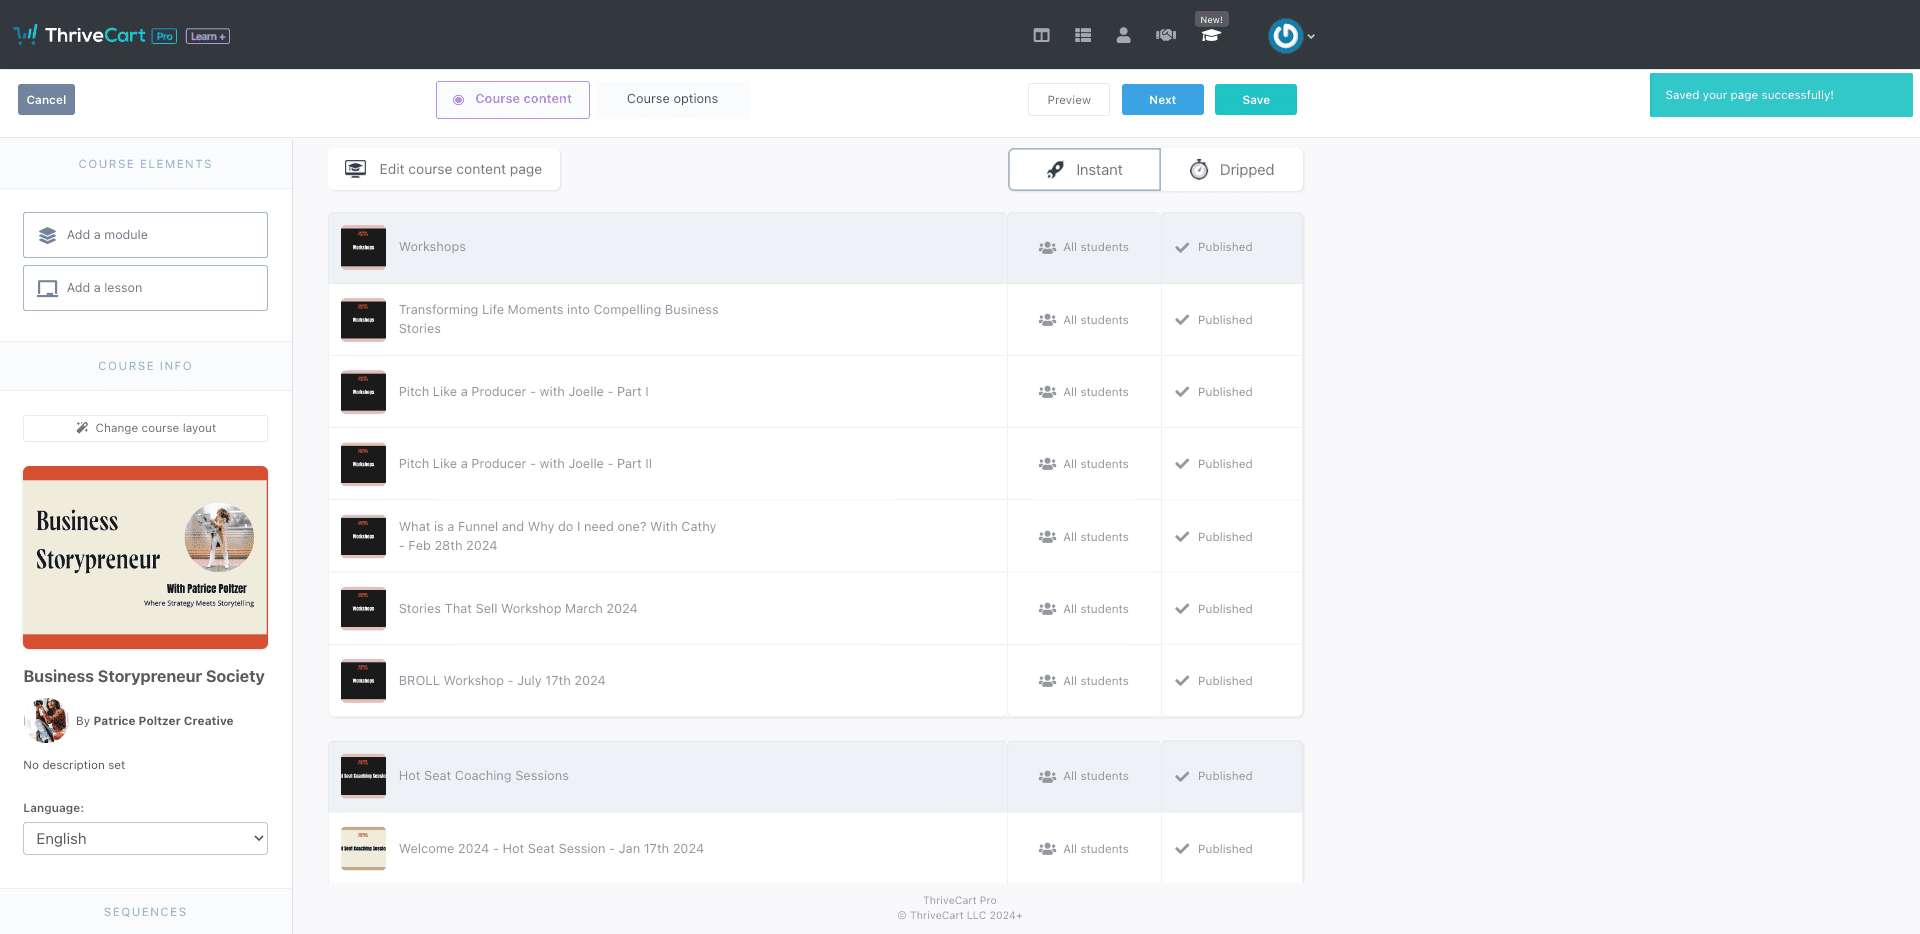The height and width of the screenshot is (934, 1920).
Task: Open the Learn graduation cap icon
Action: click(x=1211, y=36)
